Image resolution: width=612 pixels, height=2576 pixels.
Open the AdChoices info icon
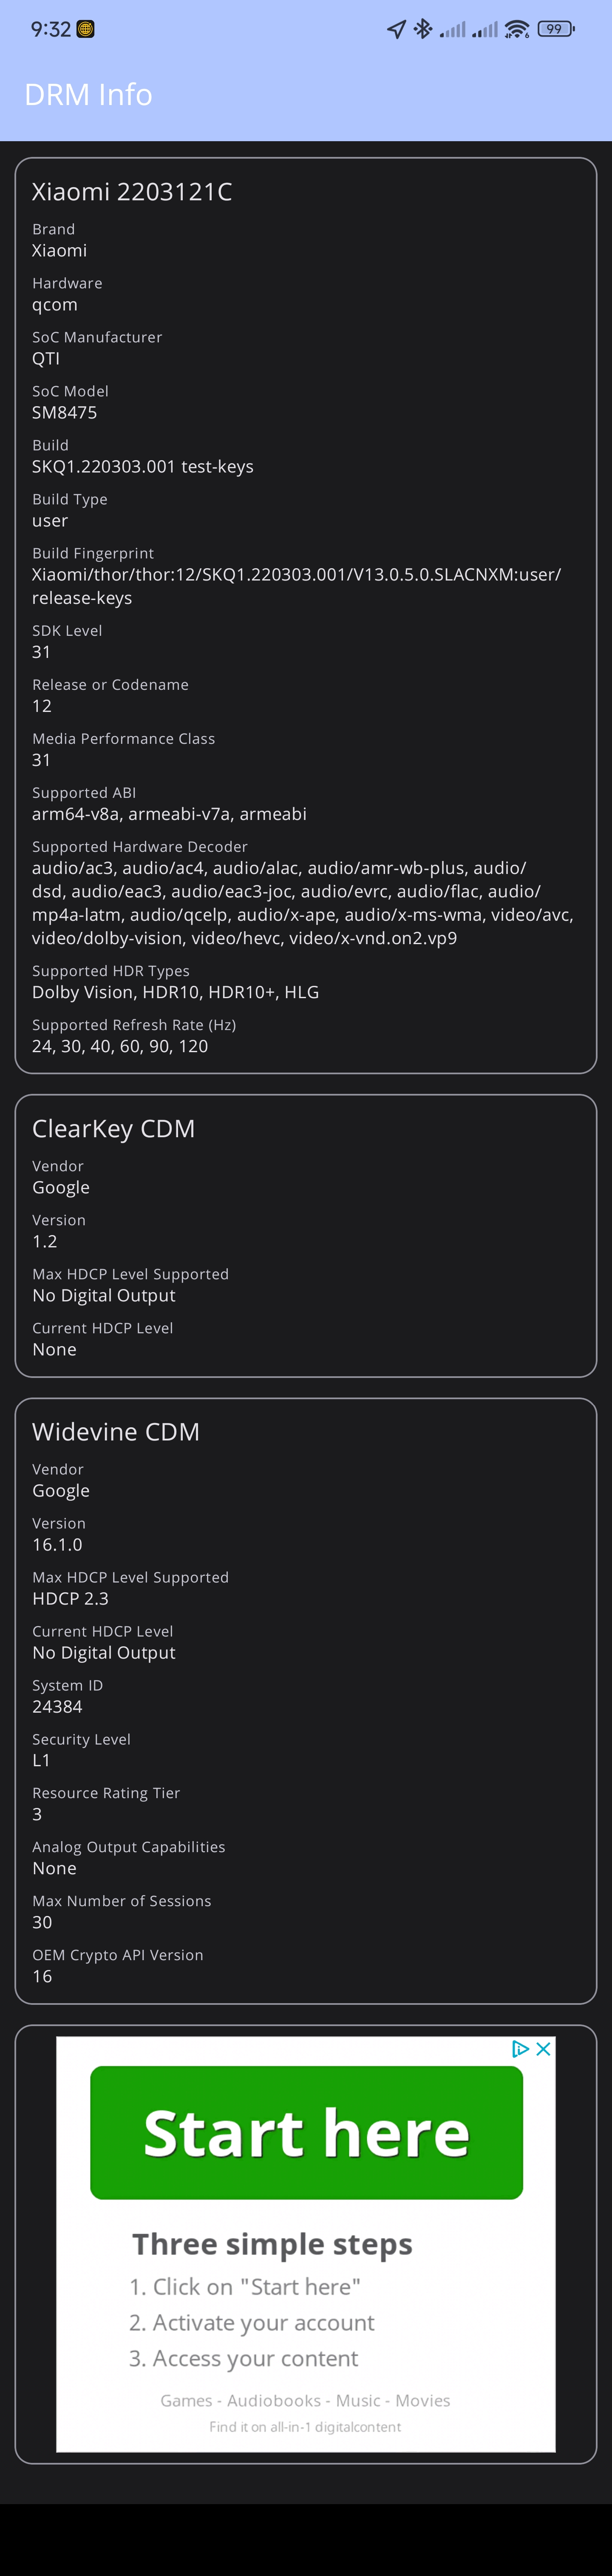pos(520,2049)
